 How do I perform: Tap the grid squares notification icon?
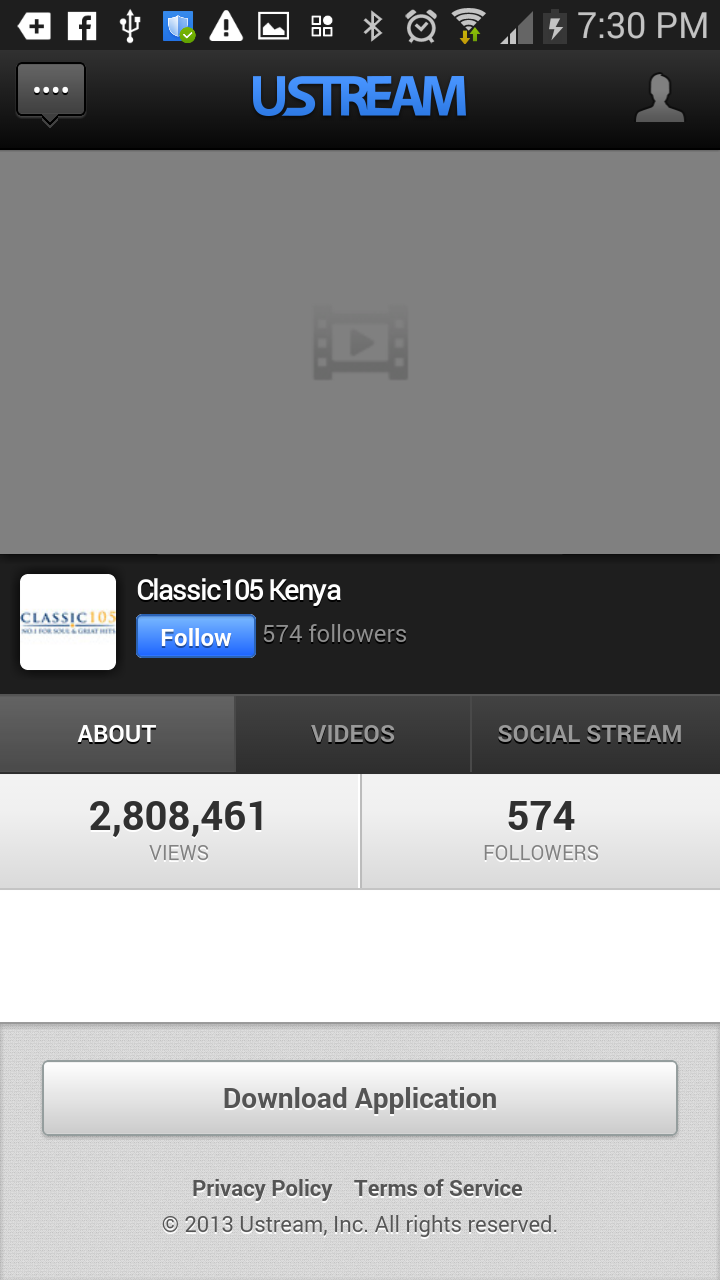point(322,26)
